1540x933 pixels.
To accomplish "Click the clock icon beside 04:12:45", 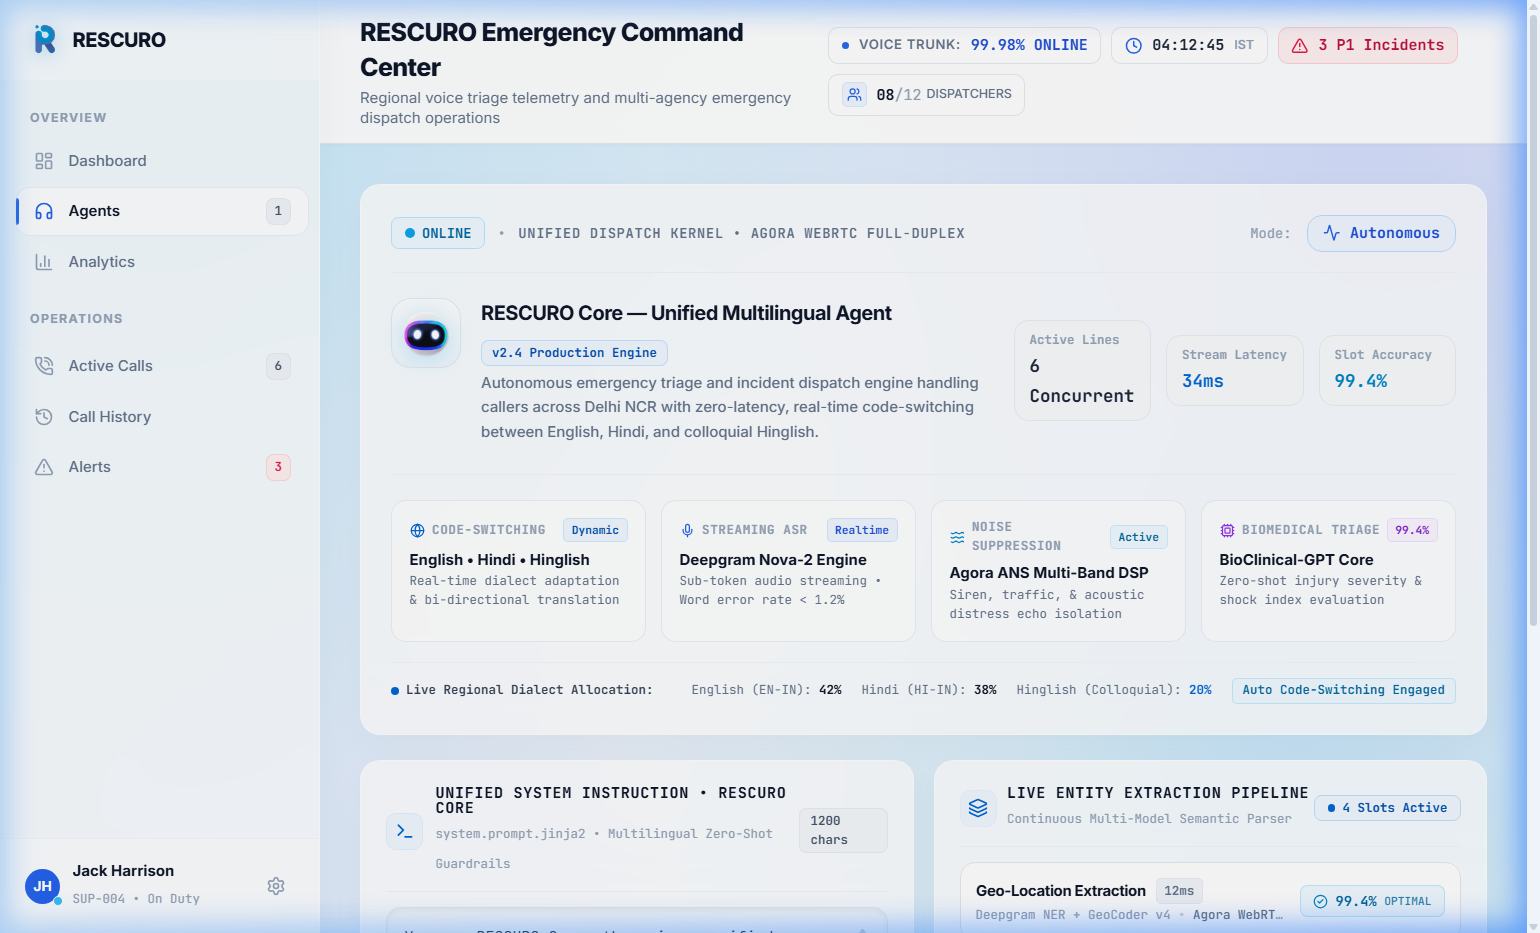I will pyautogui.click(x=1134, y=45).
